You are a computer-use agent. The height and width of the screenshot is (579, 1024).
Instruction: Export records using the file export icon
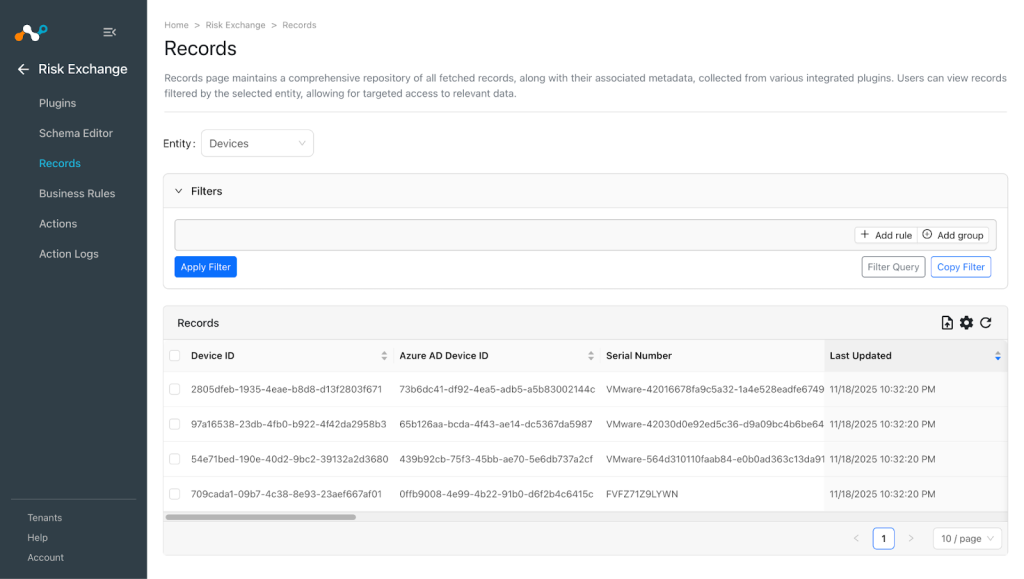coord(947,322)
